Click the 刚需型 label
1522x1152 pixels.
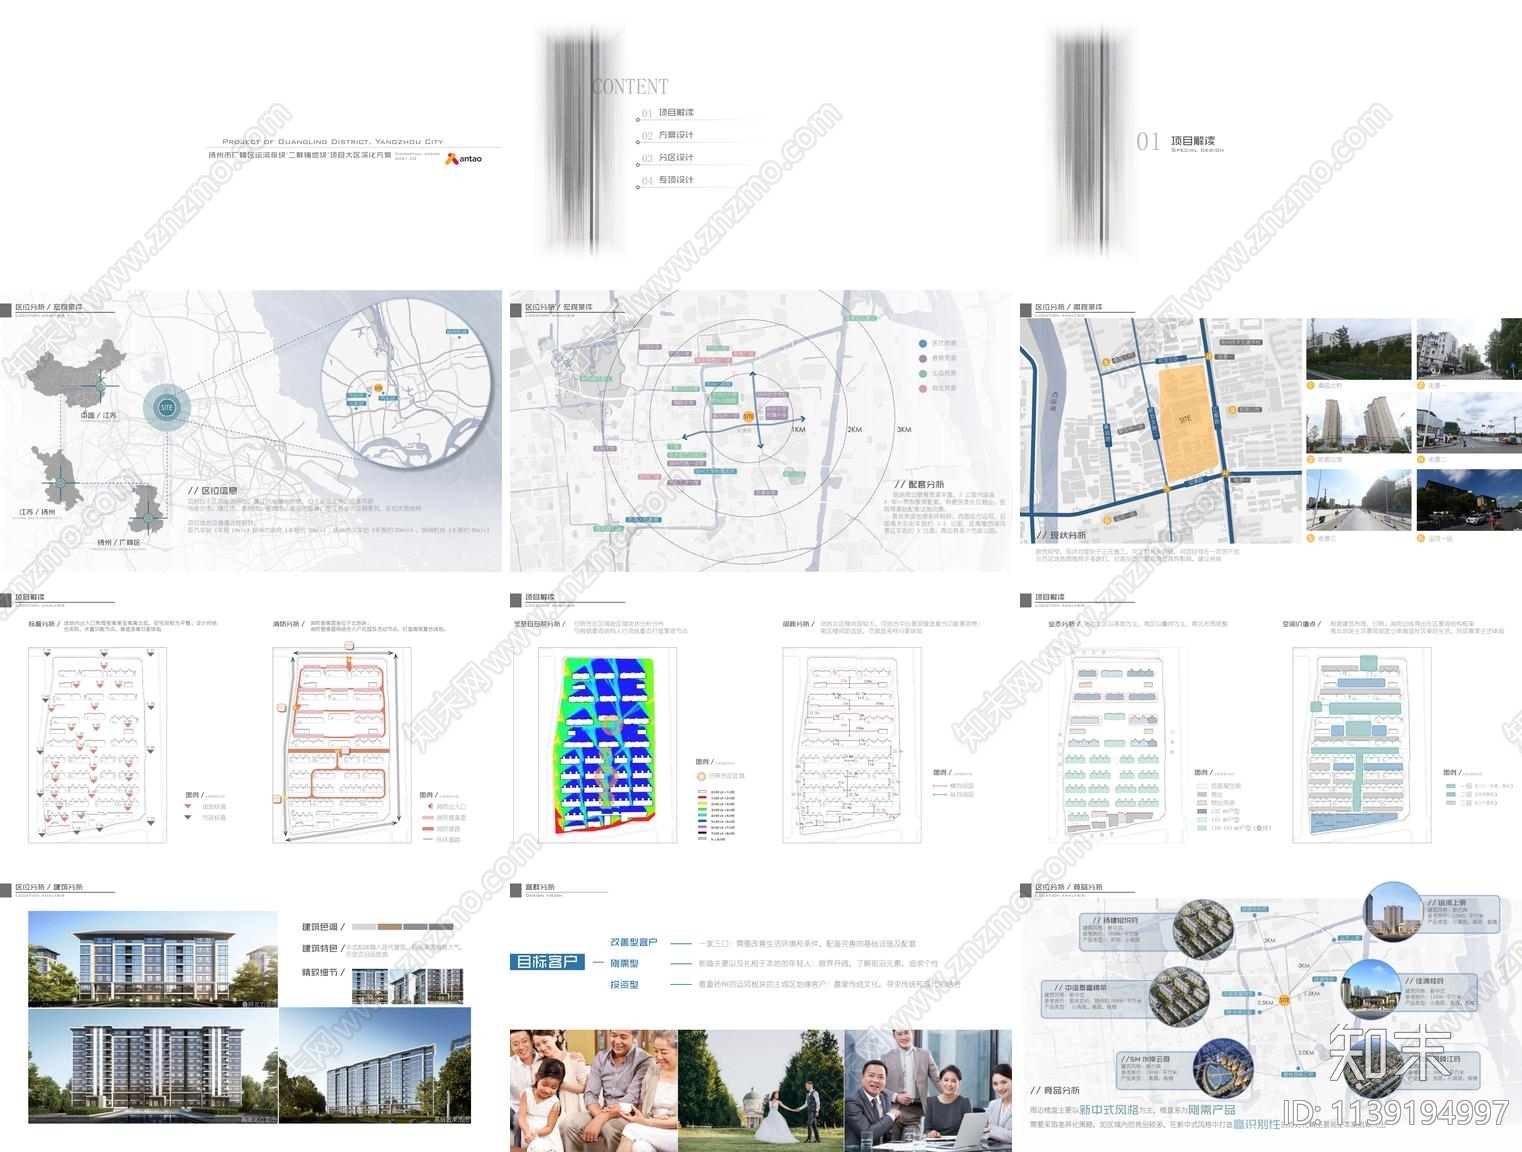coord(625,963)
